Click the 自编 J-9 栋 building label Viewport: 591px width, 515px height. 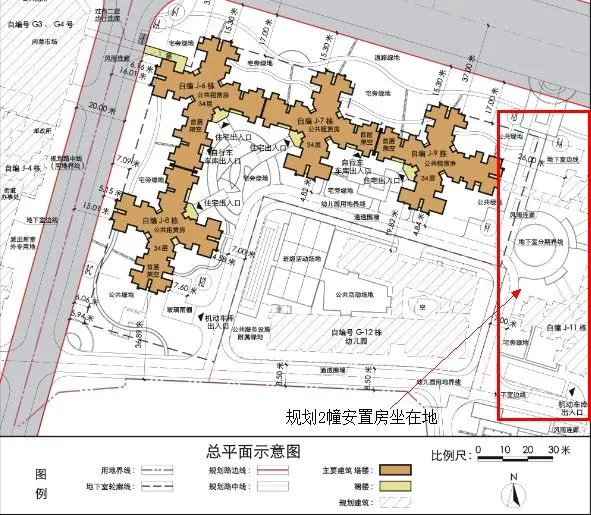pyautogui.click(x=429, y=153)
